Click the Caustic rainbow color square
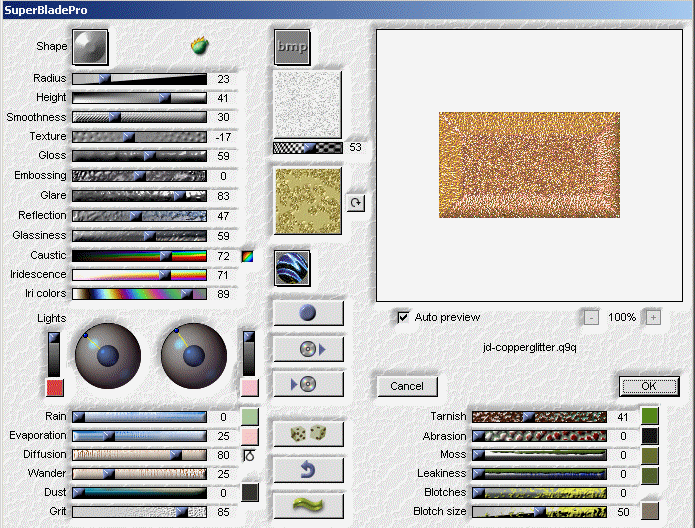The image size is (695, 528). 247,256
